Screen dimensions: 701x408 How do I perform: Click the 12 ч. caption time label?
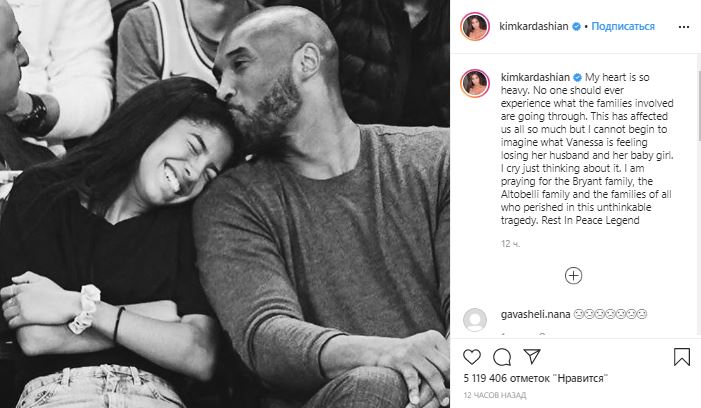tap(510, 244)
